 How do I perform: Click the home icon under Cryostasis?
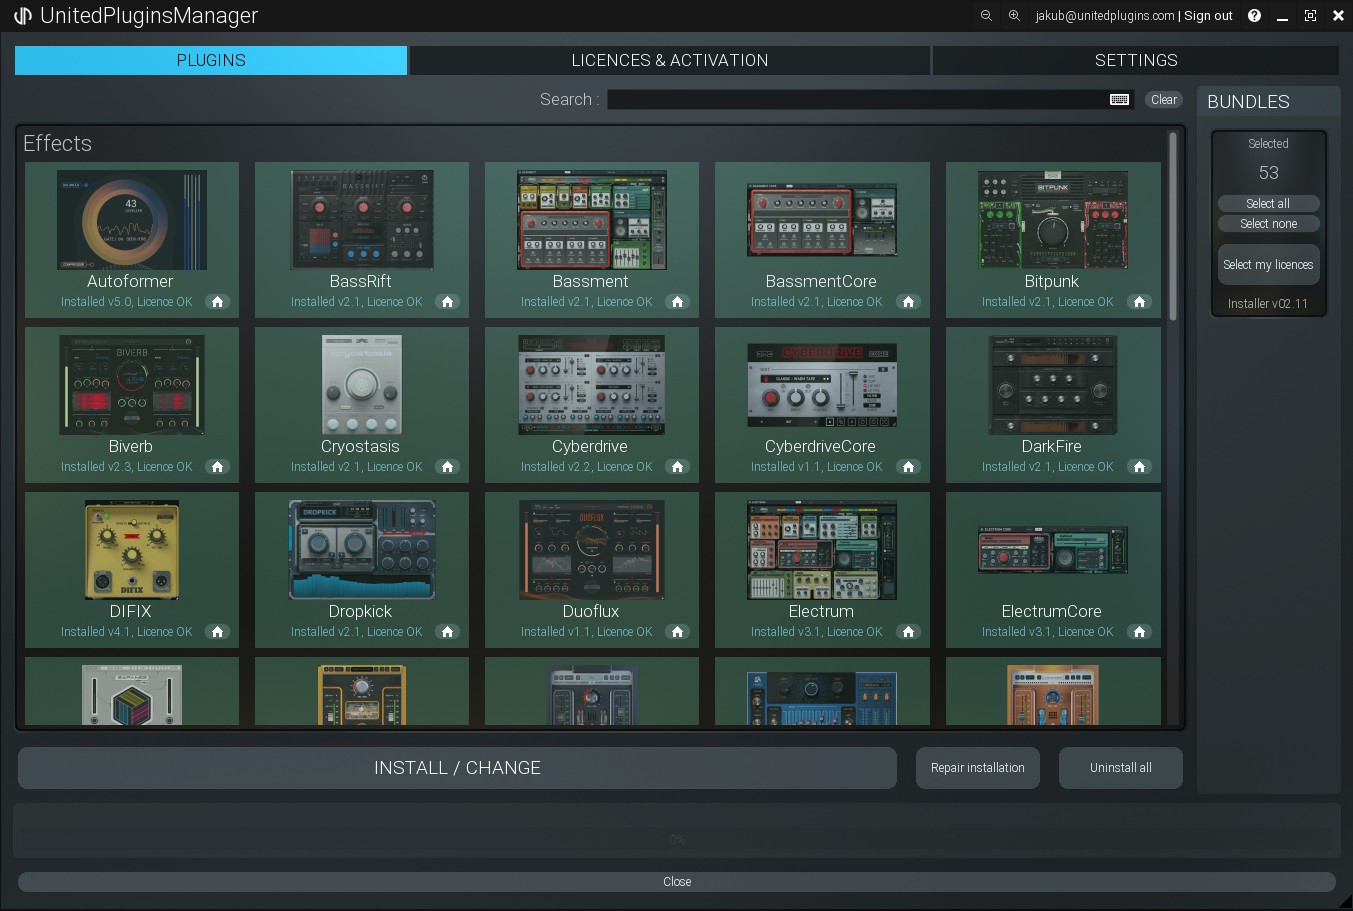pos(447,466)
